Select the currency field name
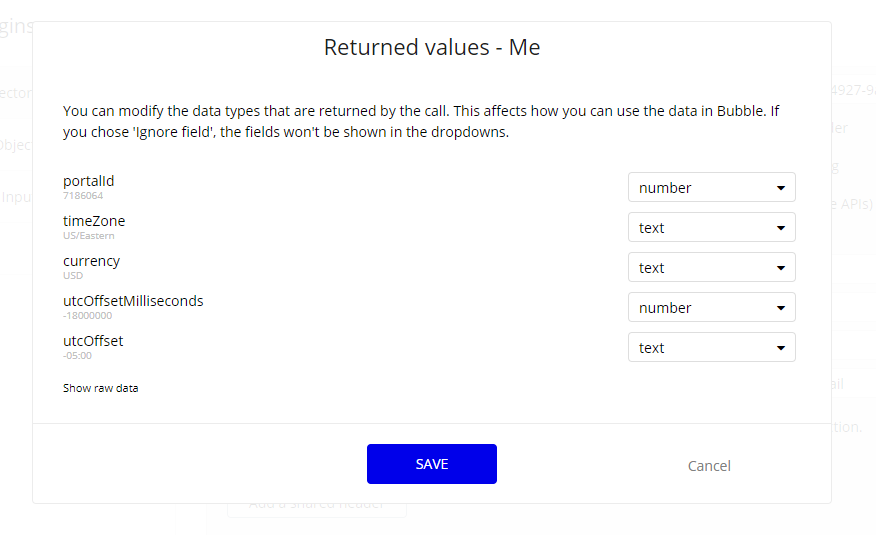This screenshot has width=876, height=535. tap(91, 261)
